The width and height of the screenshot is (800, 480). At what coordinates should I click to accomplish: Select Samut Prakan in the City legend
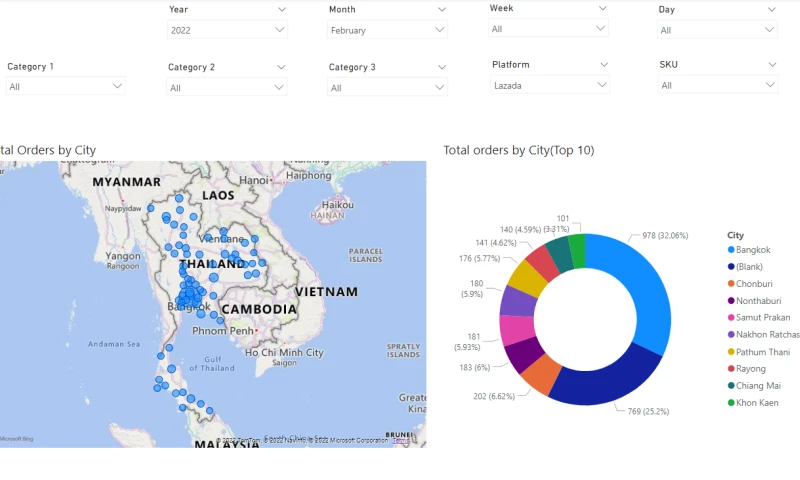coord(759,317)
